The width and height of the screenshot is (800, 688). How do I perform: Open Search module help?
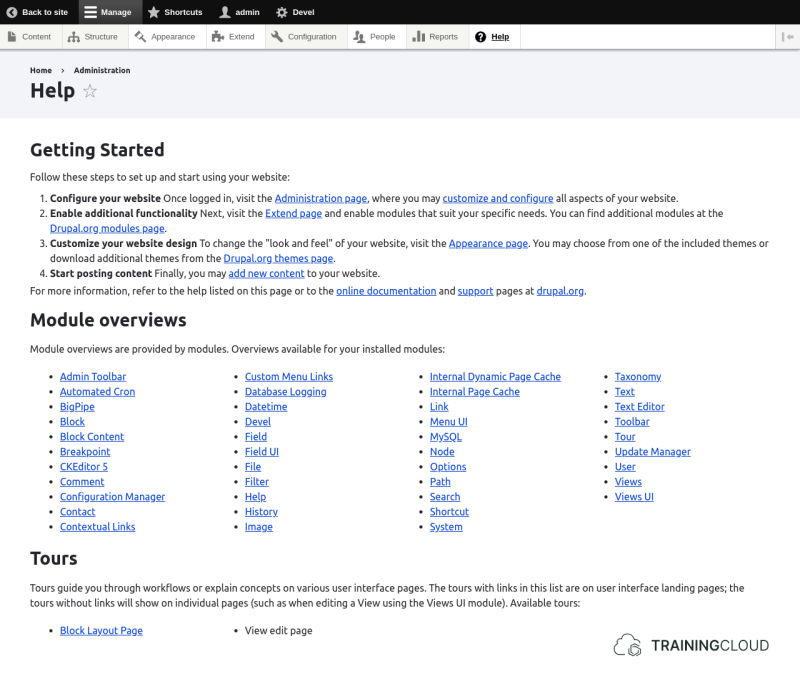click(445, 497)
